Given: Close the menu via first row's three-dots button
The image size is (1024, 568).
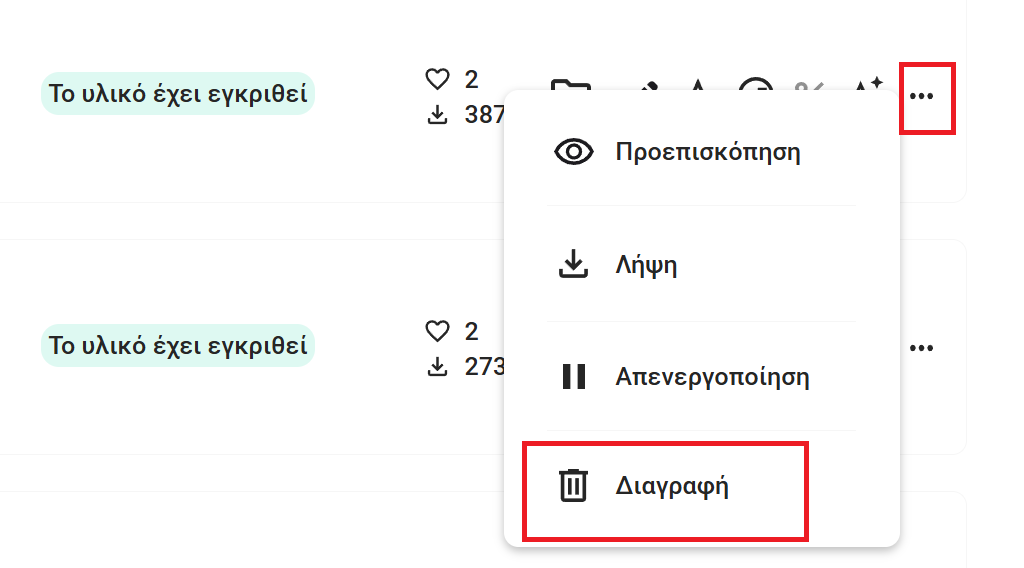Looking at the screenshot, I should pos(921,96).
